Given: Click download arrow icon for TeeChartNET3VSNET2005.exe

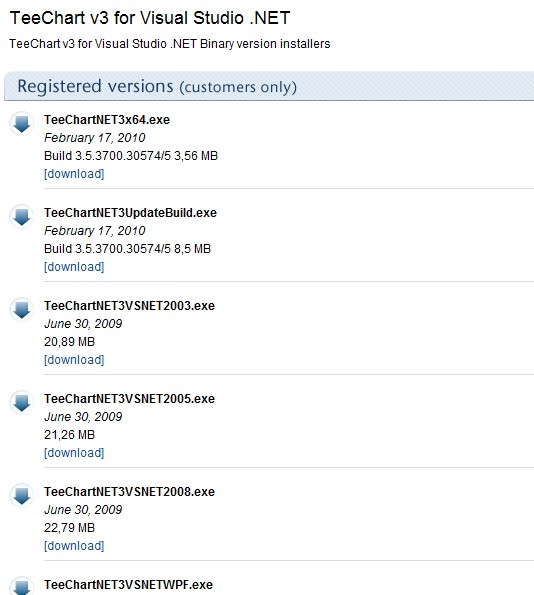Looking at the screenshot, I should click(x=22, y=402).
